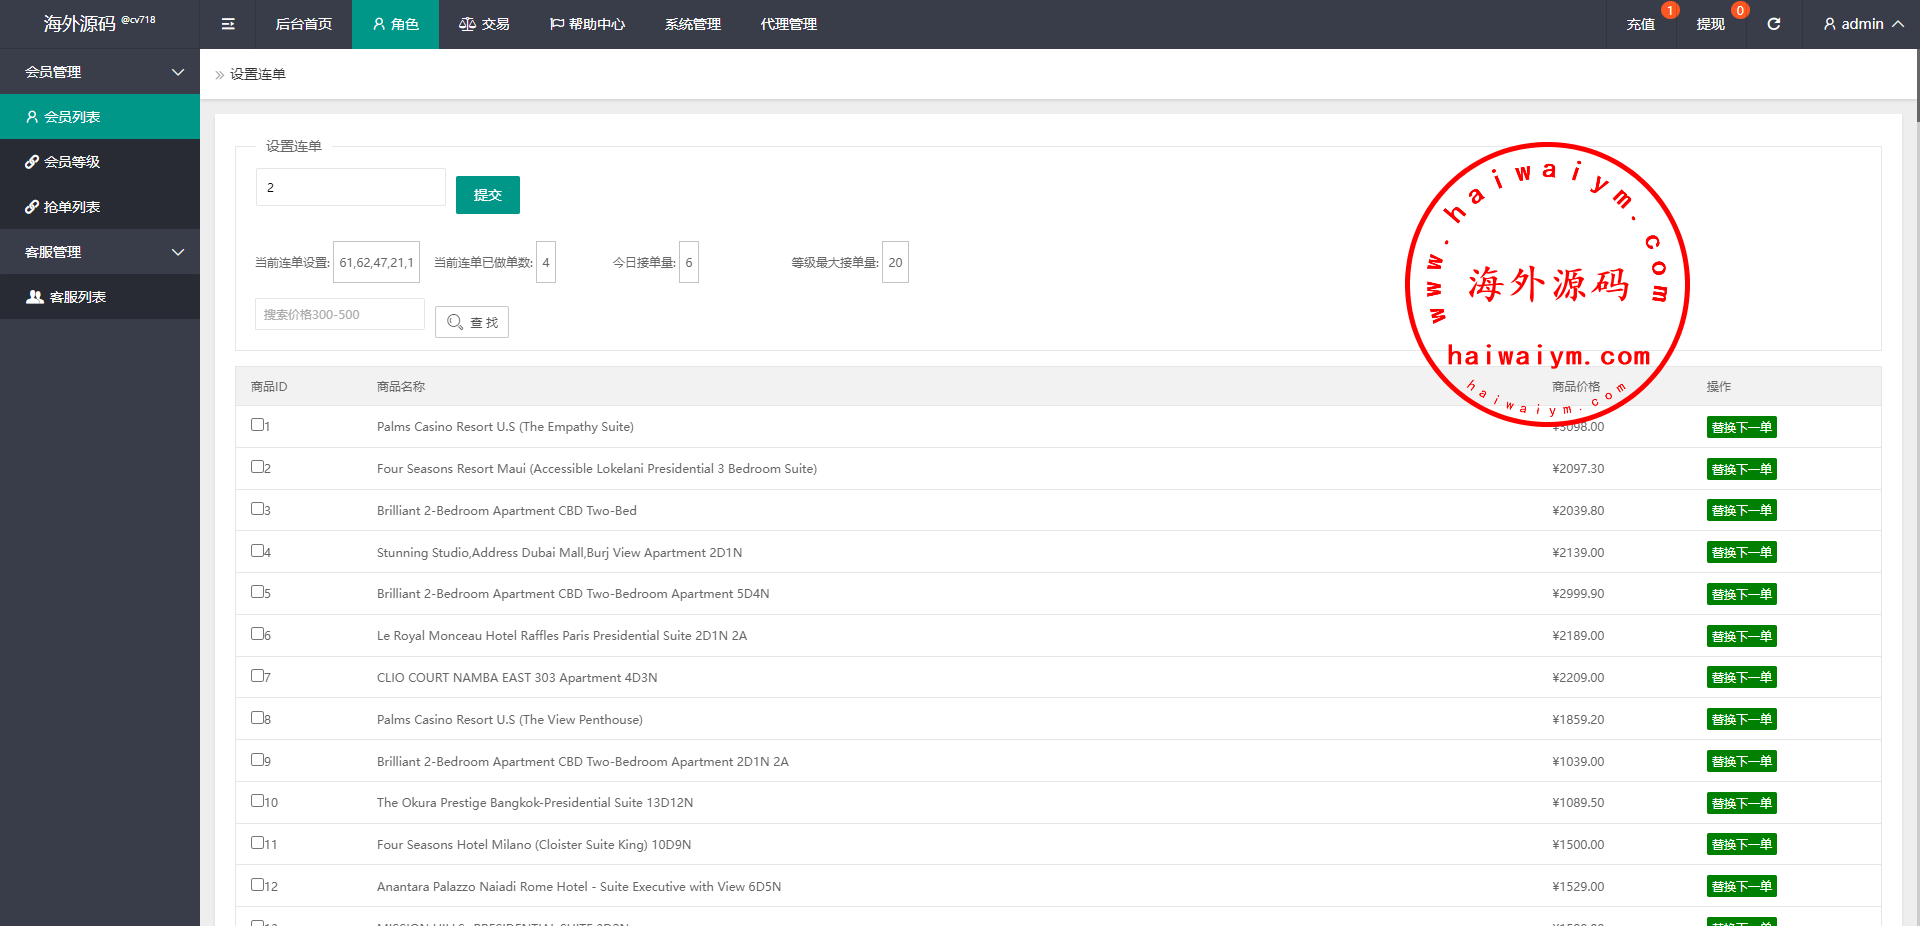Click the 充值 notification with red badge
This screenshot has height=926, width=1920.
pyautogui.click(x=1640, y=24)
